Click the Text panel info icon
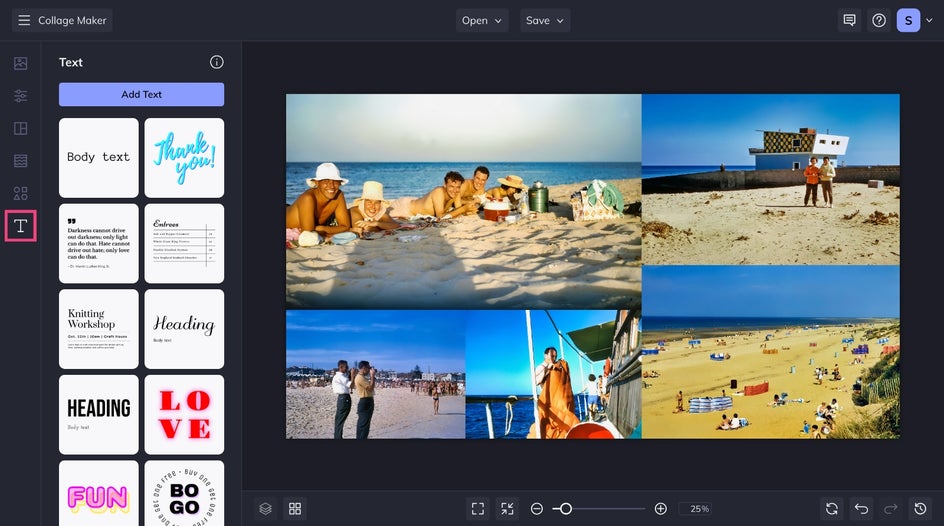944x526 pixels. tap(217, 62)
